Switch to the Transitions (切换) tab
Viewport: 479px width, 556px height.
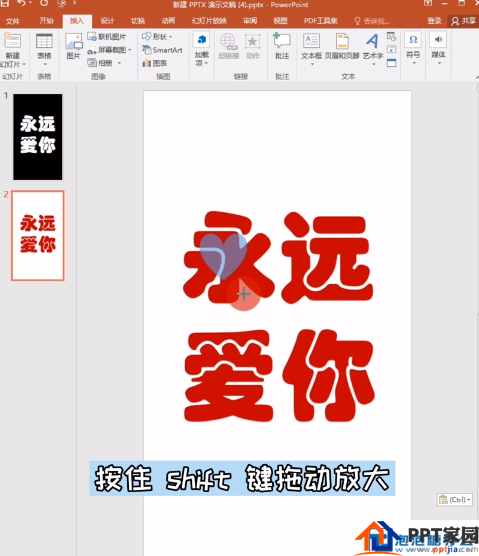pos(138,21)
